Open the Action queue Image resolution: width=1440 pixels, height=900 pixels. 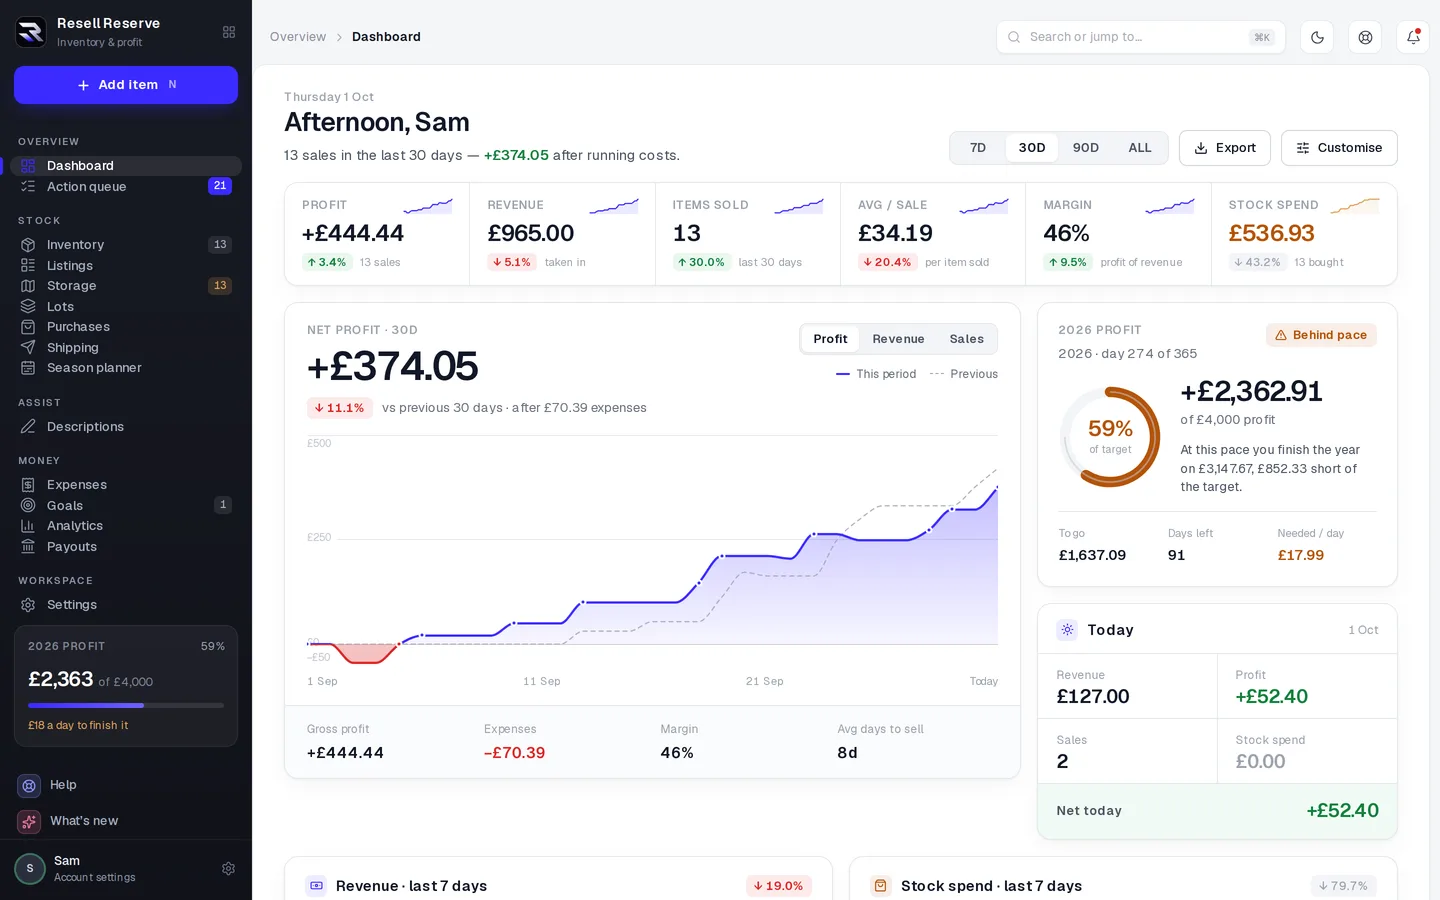pyautogui.click(x=126, y=187)
